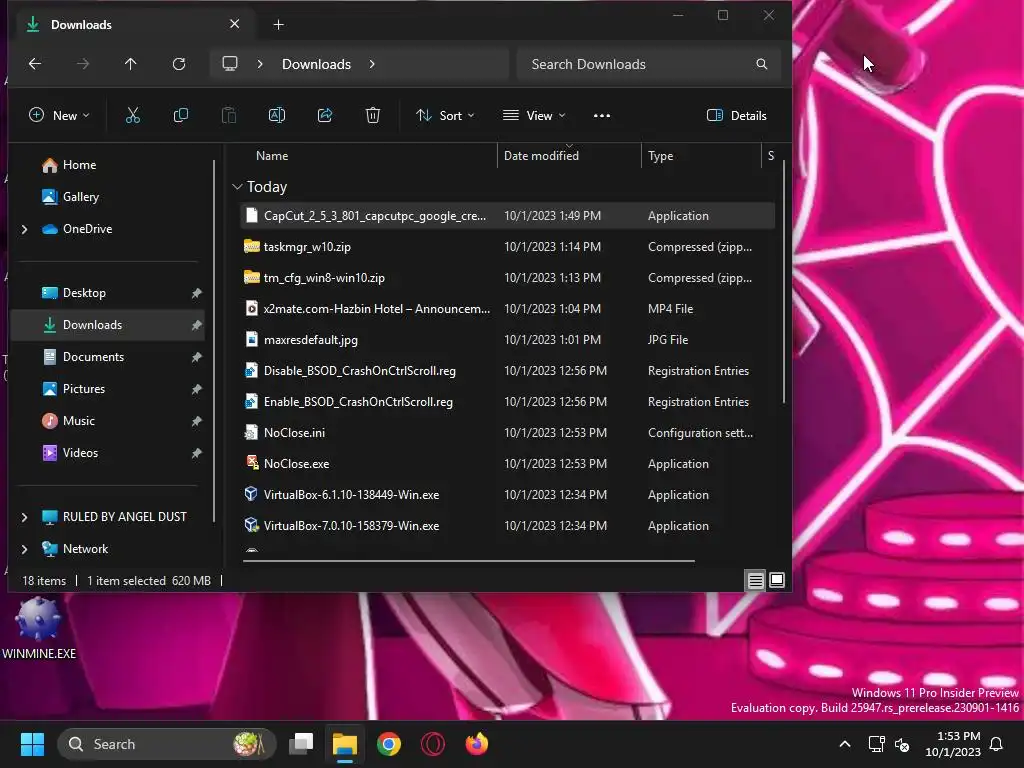Click the file list vertical scrollbar
The height and width of the screenshot is (768, 1024).
click(x=784, y=281)
